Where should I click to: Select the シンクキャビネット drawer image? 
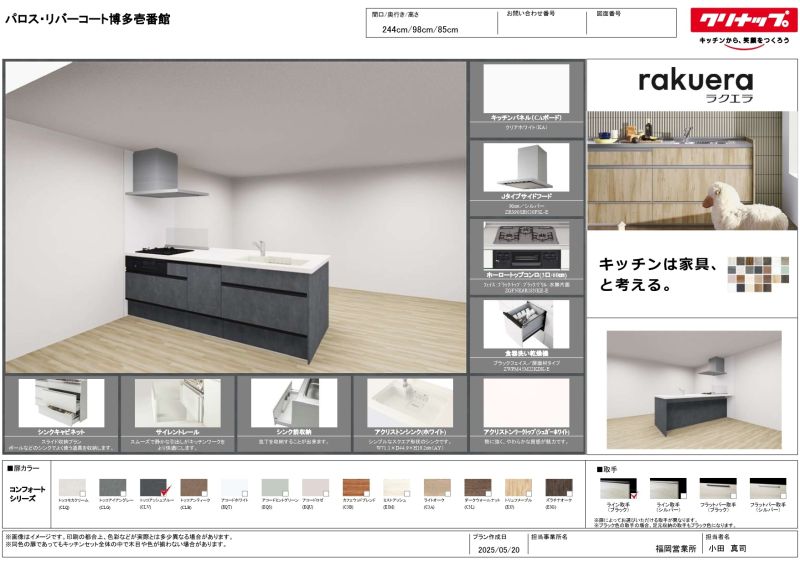(61, 403)
